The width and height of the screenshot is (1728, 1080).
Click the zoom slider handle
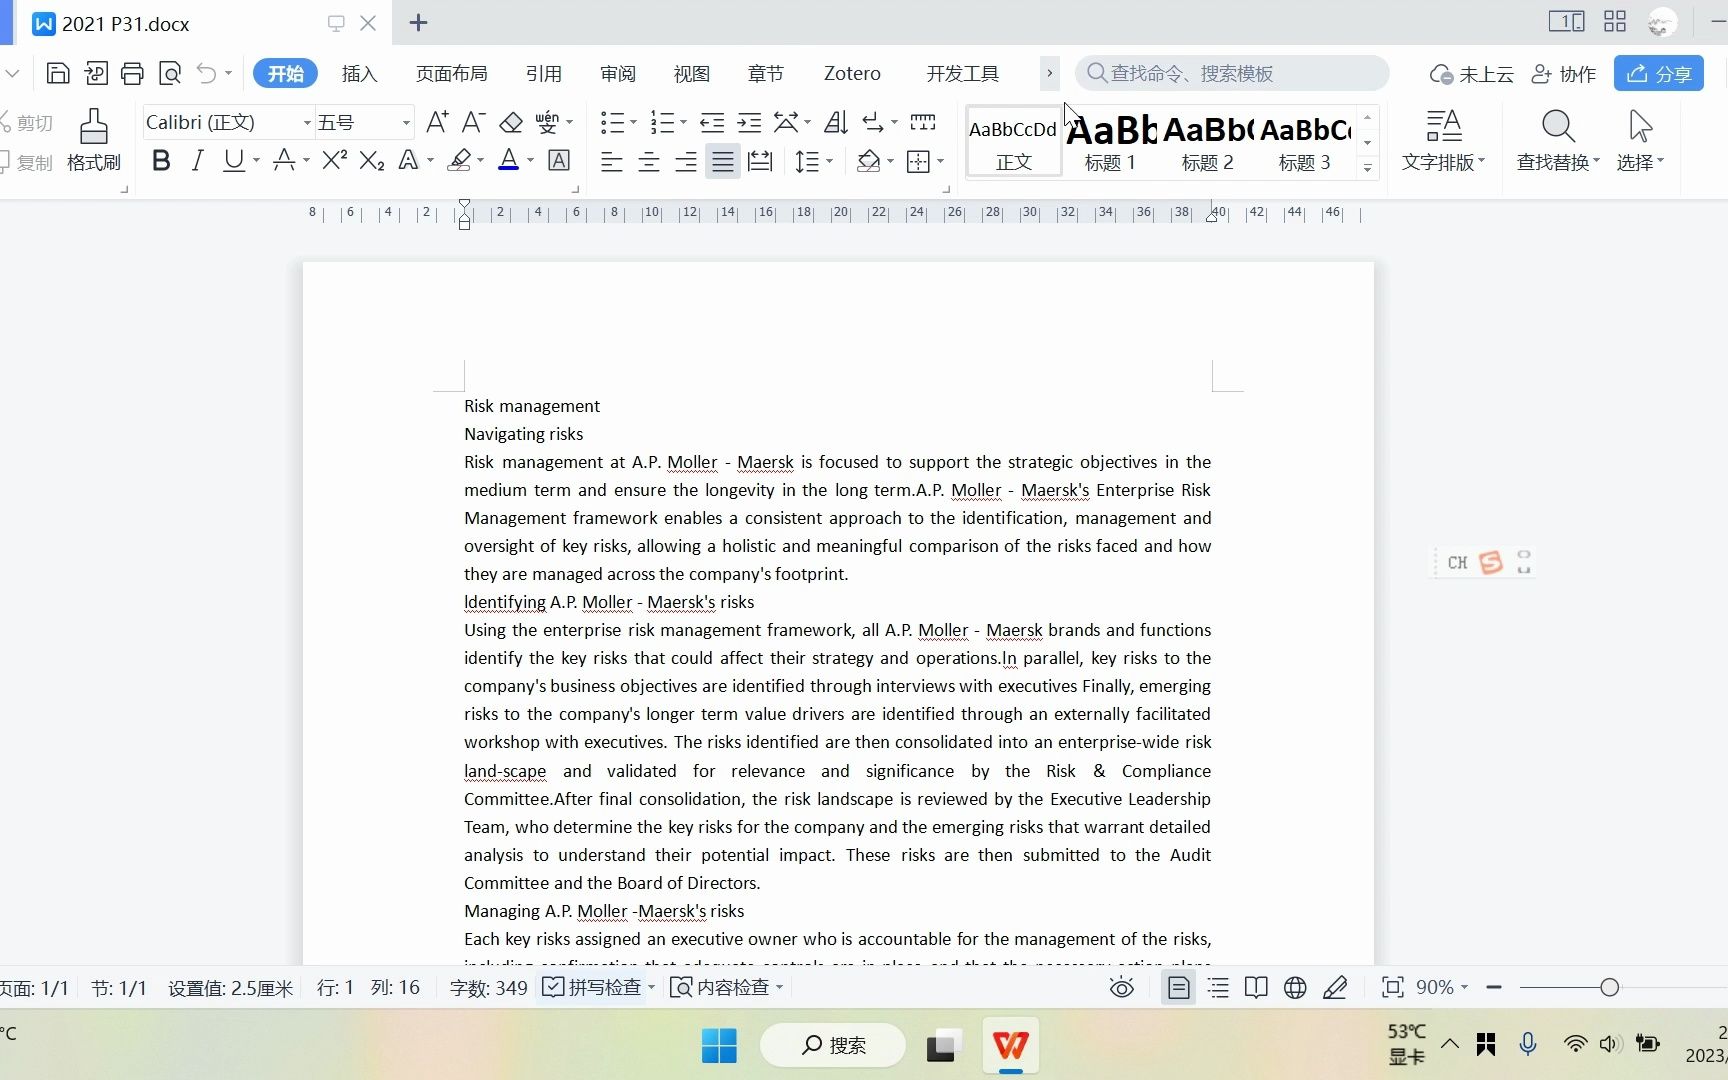pos(1609,988)
